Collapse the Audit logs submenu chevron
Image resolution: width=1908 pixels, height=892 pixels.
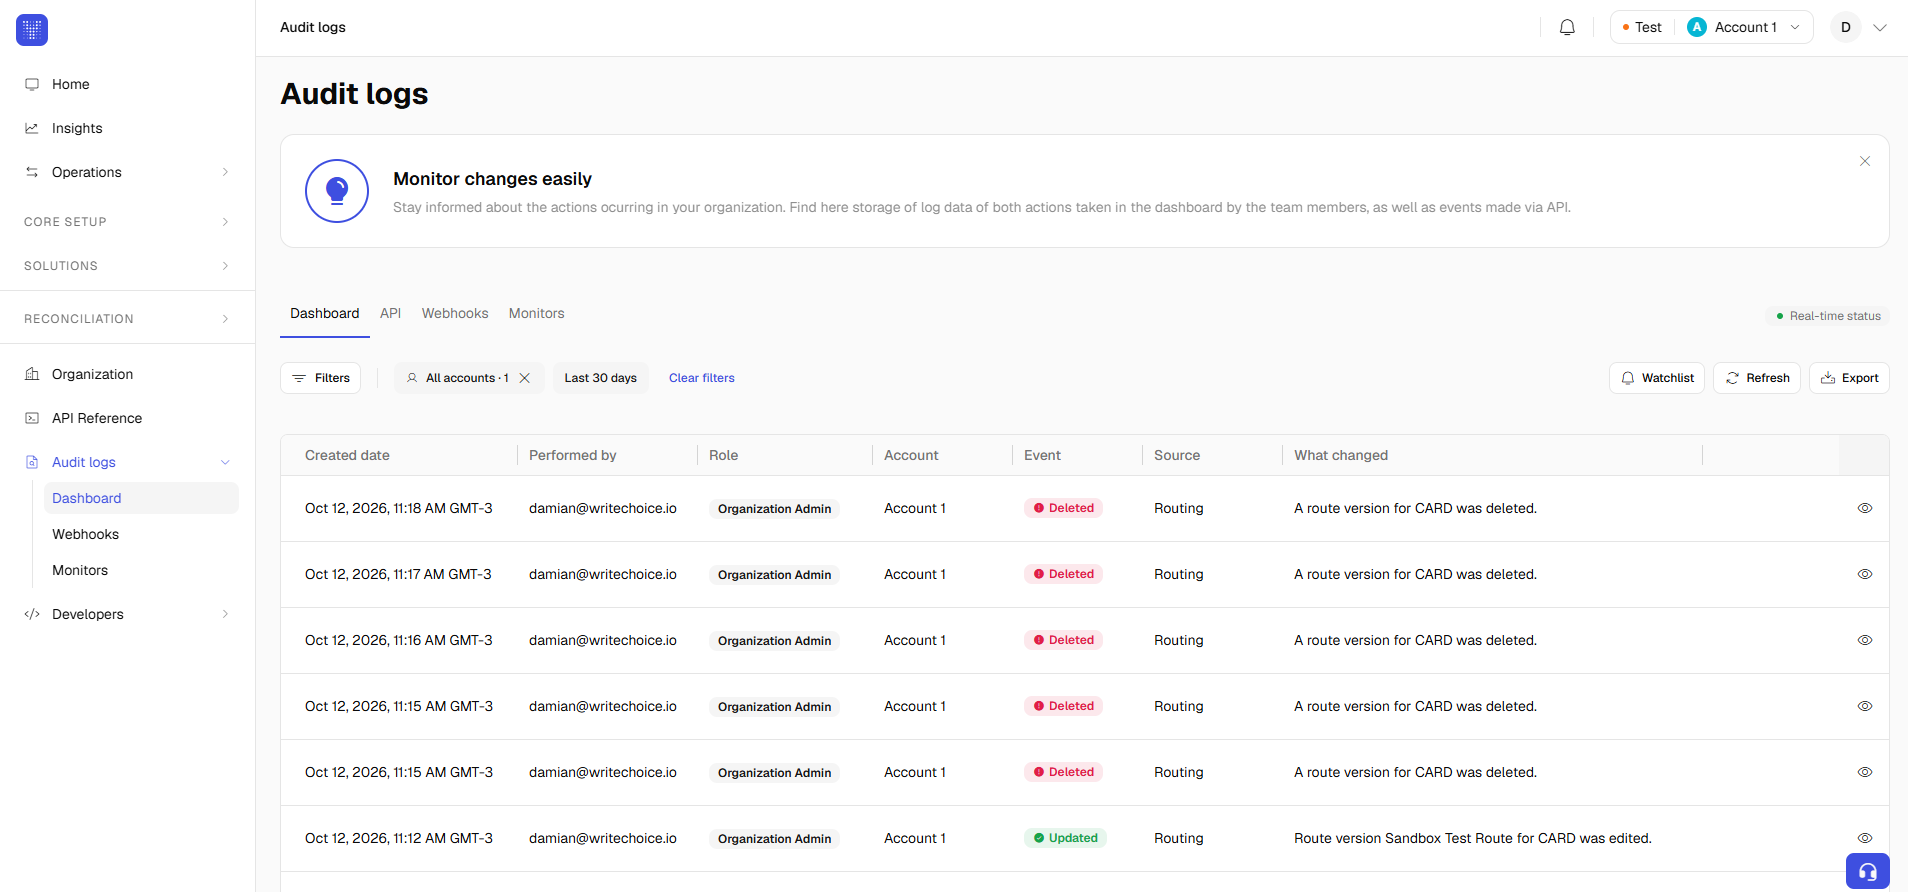tap(225, 462)
